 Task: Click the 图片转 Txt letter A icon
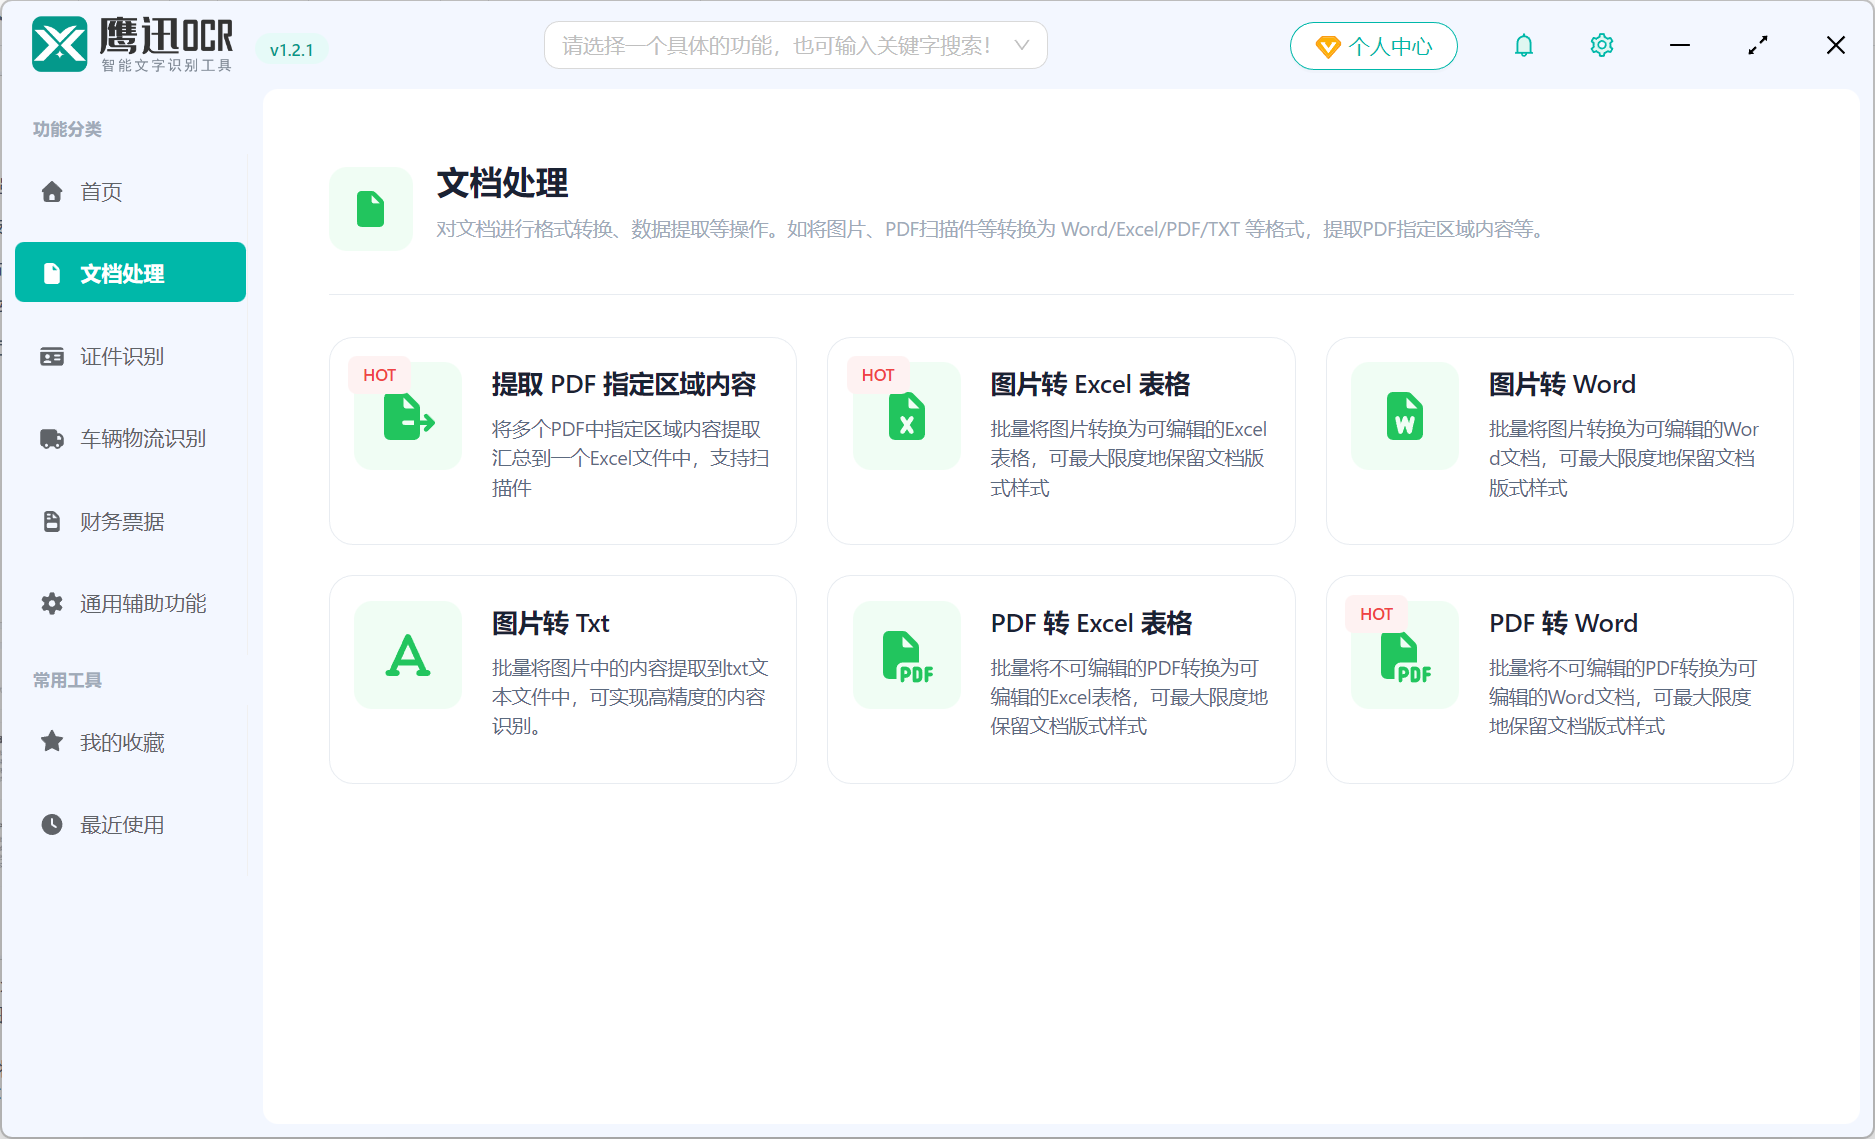click(408, 655)
